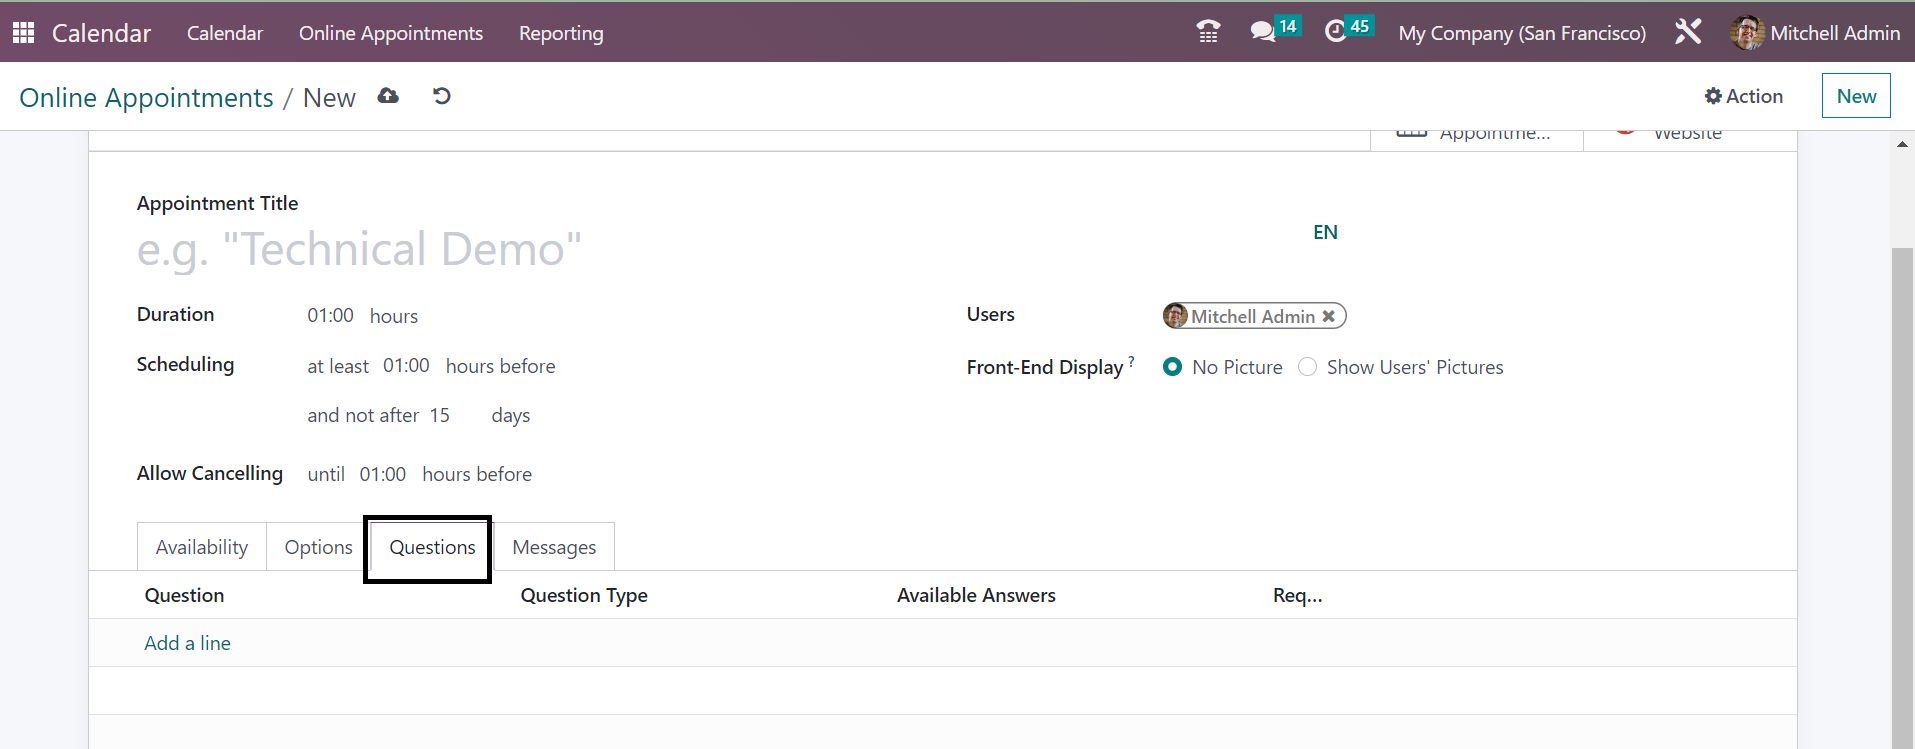Open the activities clock icon
The height and width of the screenshot is (749, 1915).
click(1335, 32)
